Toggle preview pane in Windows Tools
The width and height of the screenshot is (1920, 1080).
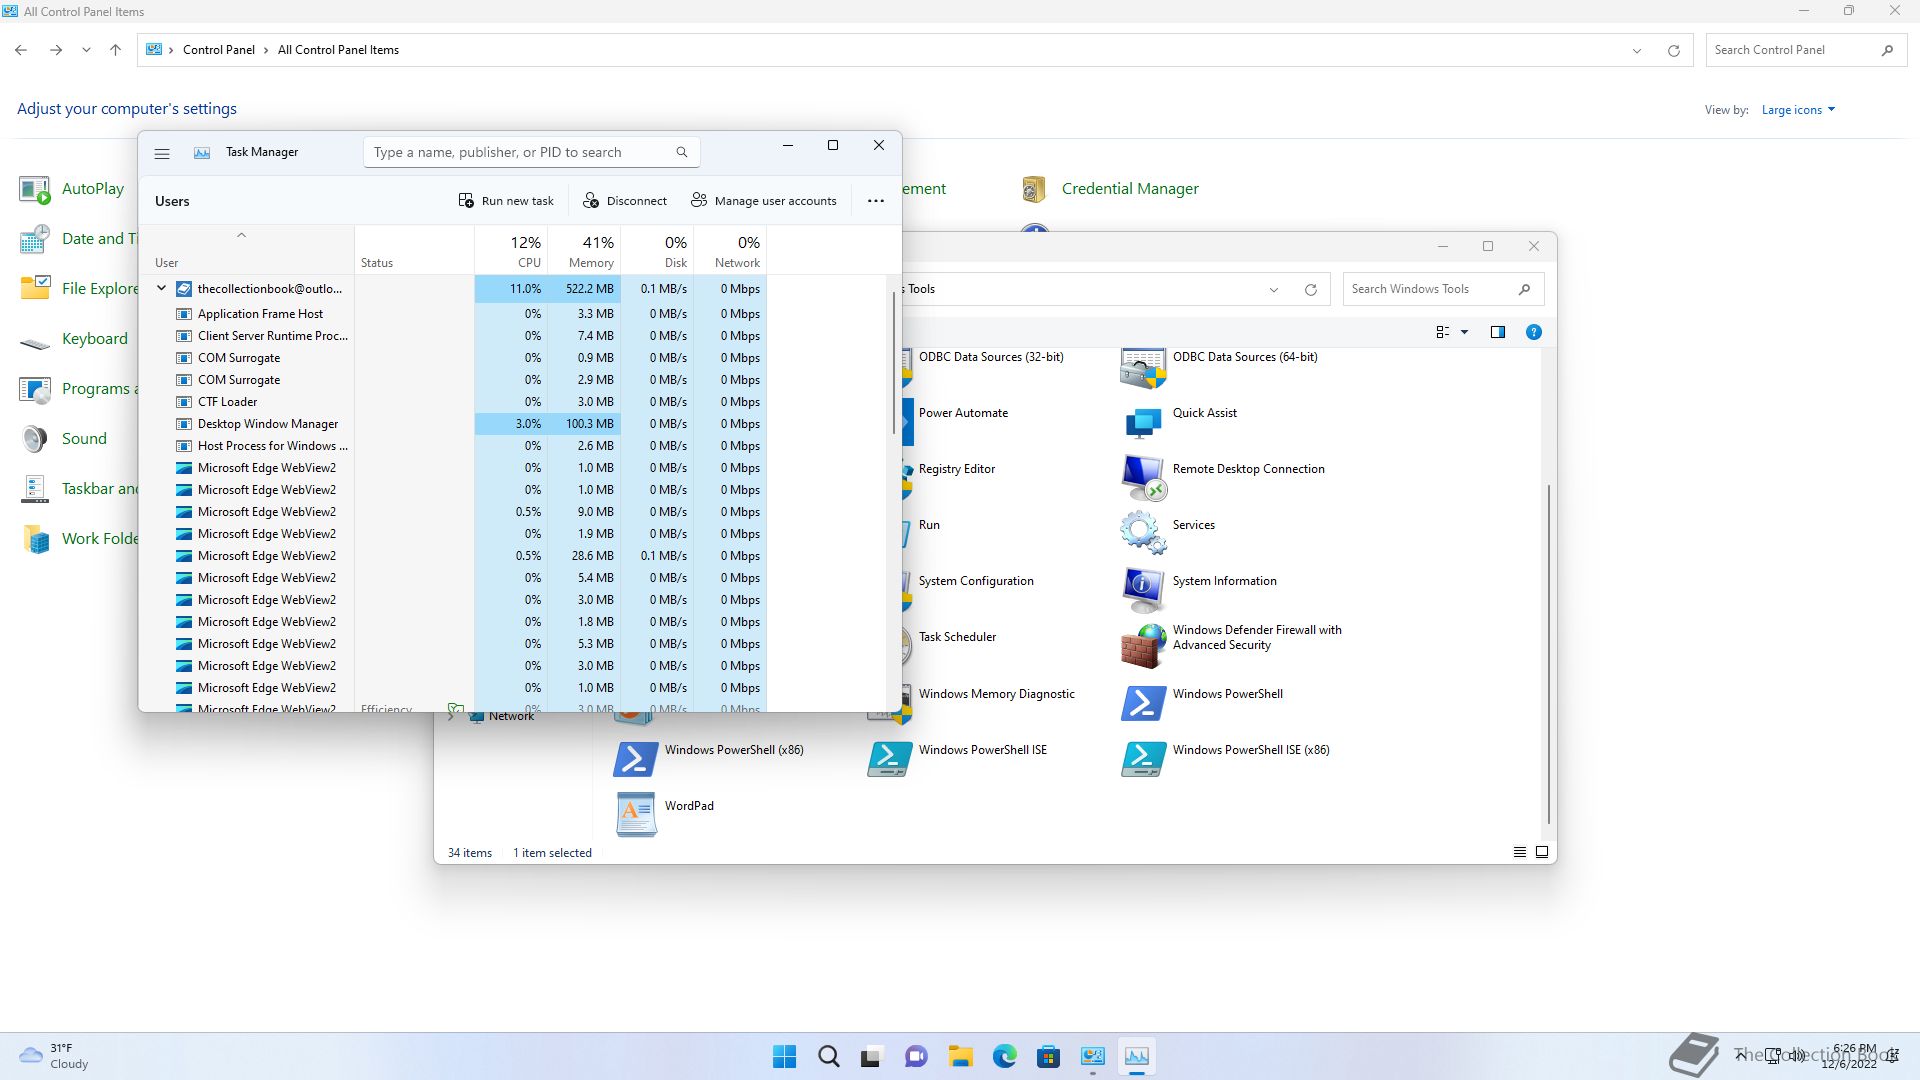click(1498, 332)
